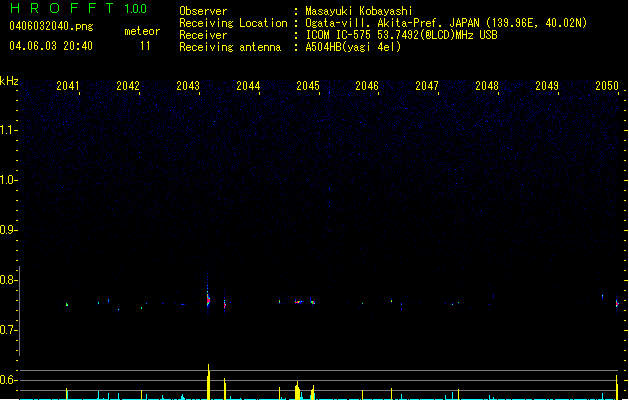Click time axis marker 2047
629x400 pixels.
pos(427,86)
